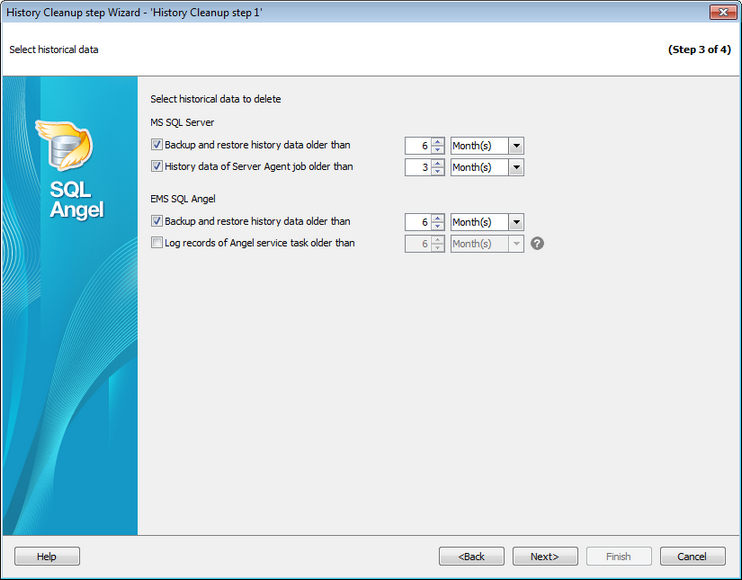
Task: Click the EMS SQL Angel backup number field
Action: (418, 222)
